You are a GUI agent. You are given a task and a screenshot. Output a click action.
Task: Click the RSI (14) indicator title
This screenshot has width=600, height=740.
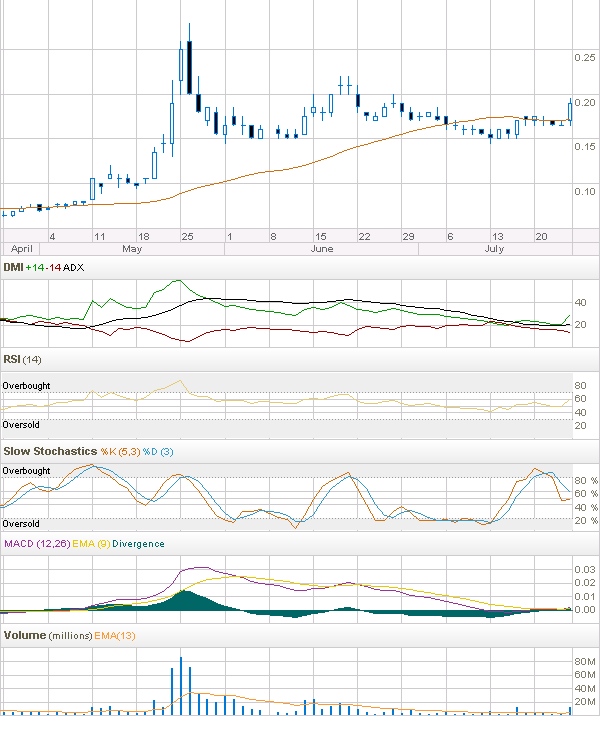pos(22,360)
